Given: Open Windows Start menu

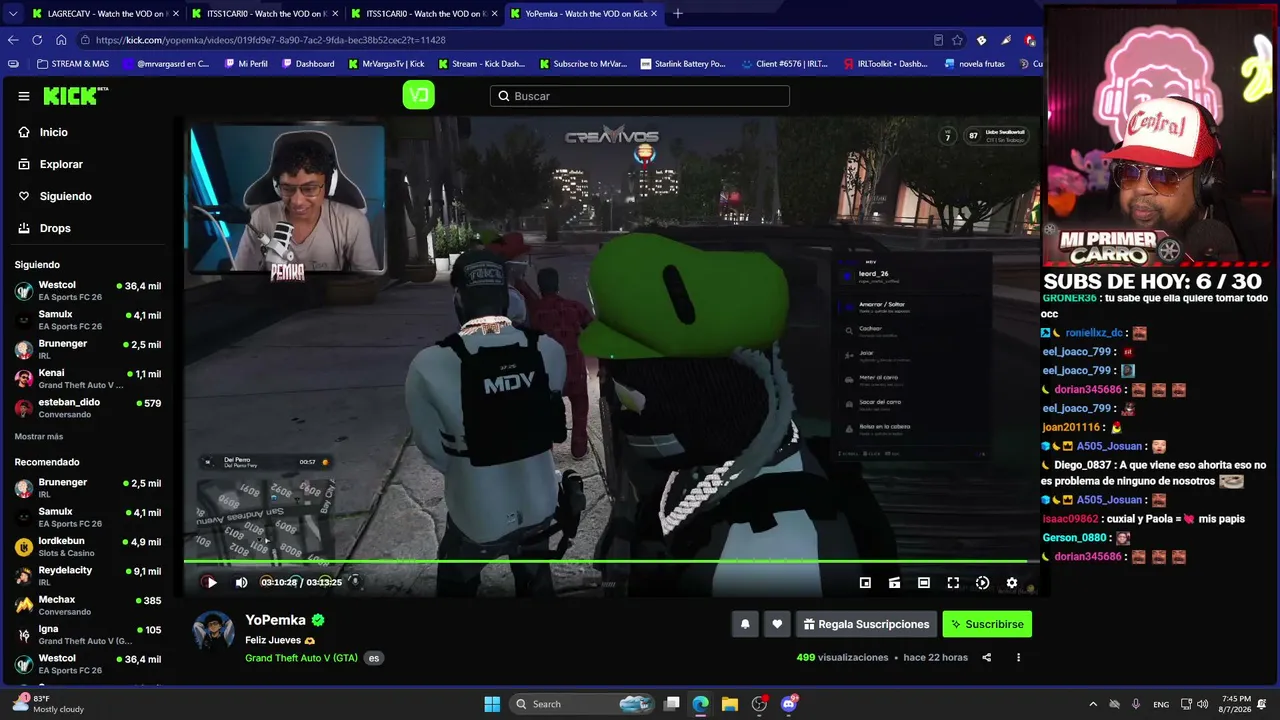Looking at the screenshot, I should point(492,704).
